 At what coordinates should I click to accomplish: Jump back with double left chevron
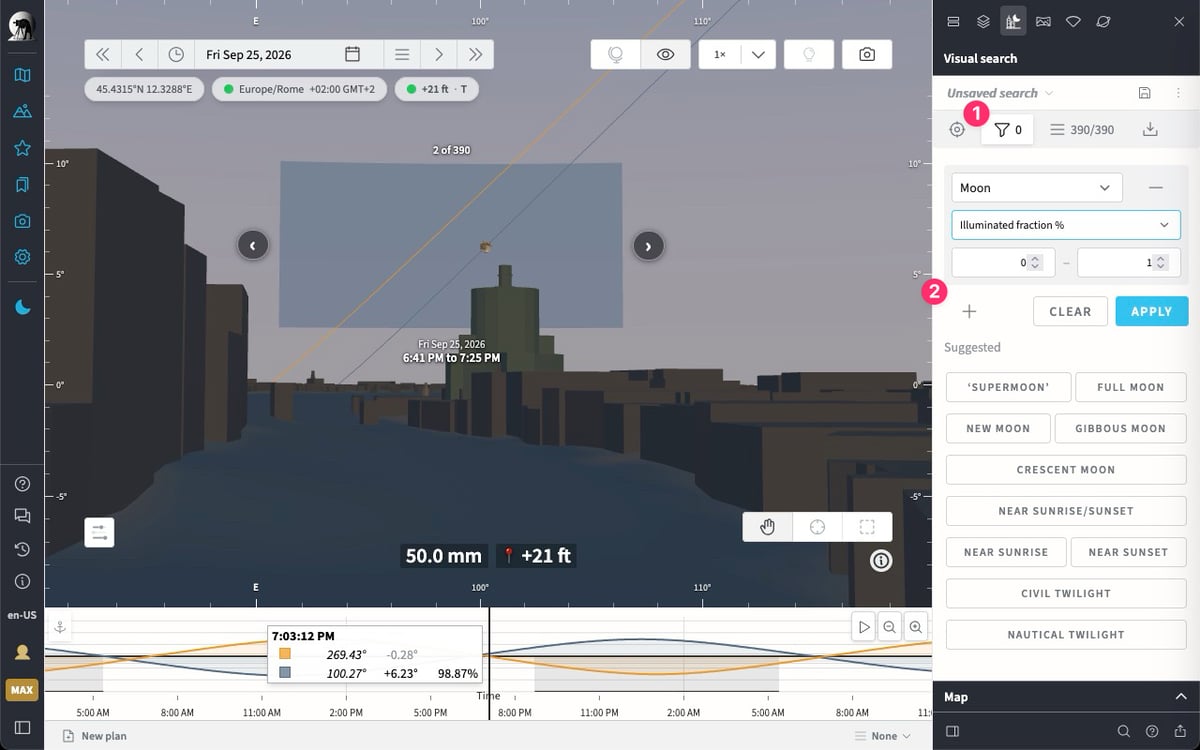[103, 55]
